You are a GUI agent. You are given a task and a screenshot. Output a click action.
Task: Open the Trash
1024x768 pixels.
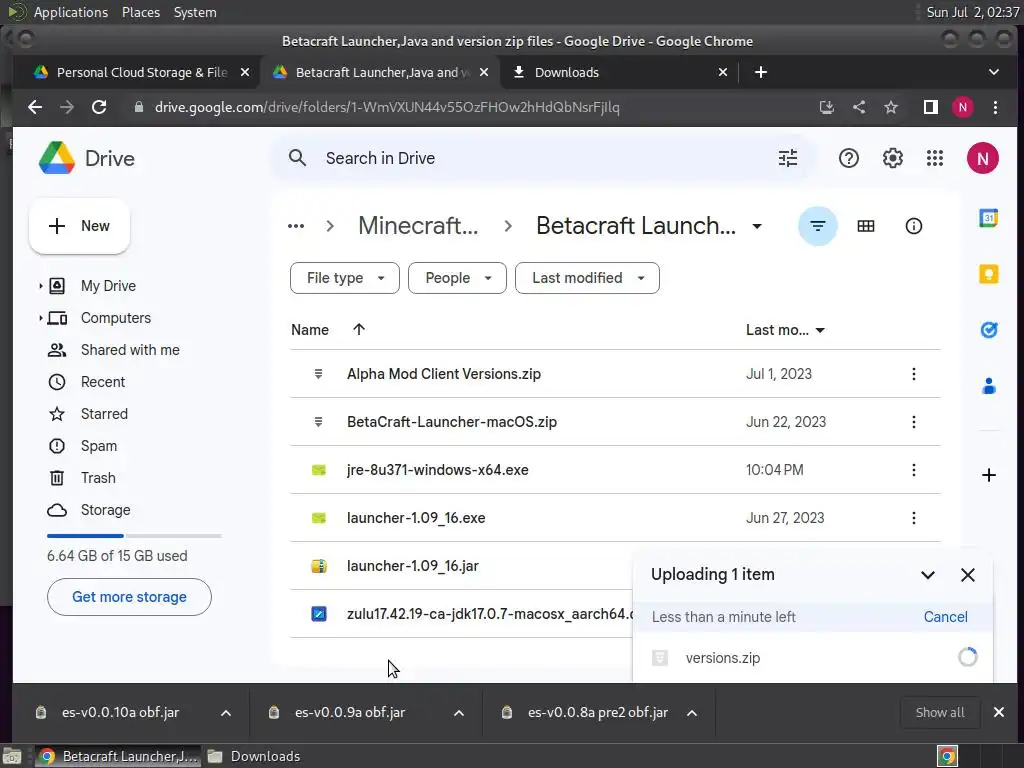point(98,478)
